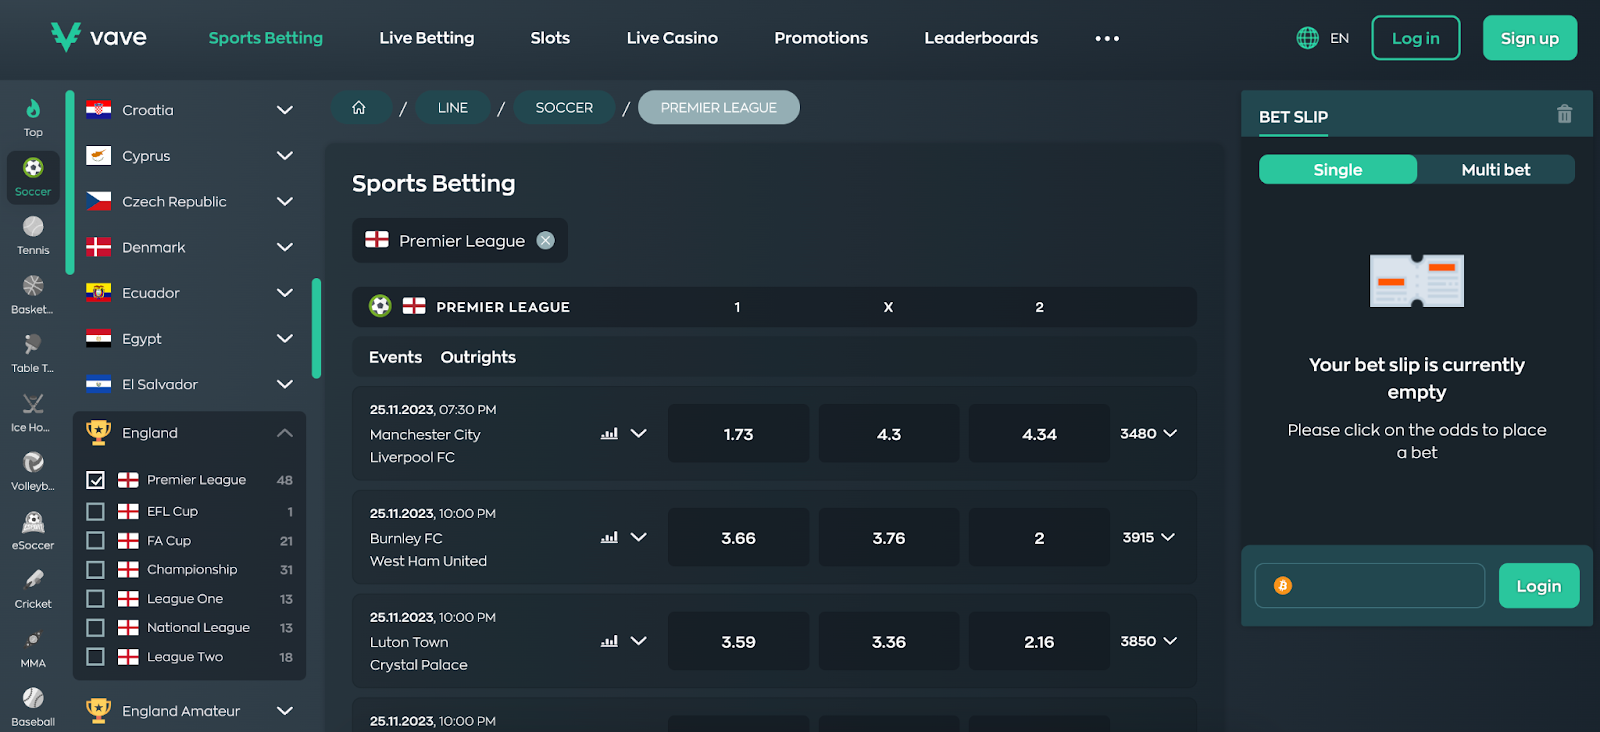Open the Leaderboards page
This screenshot has width=1600, height=732.
pyautogui.click(x=981, y=38)
